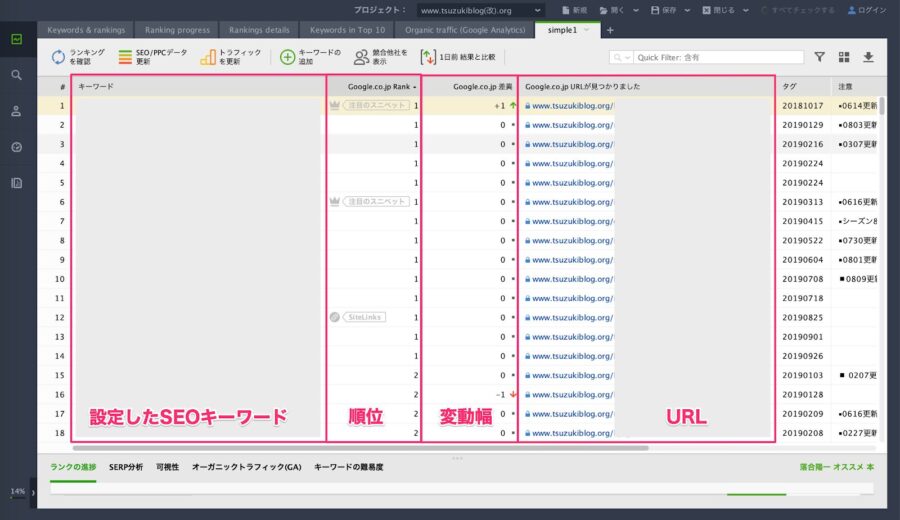The height and width of the screenshot is (520, 900).
Task: Open the 可視性 bottom tab
Action: (x=167, y=467)
